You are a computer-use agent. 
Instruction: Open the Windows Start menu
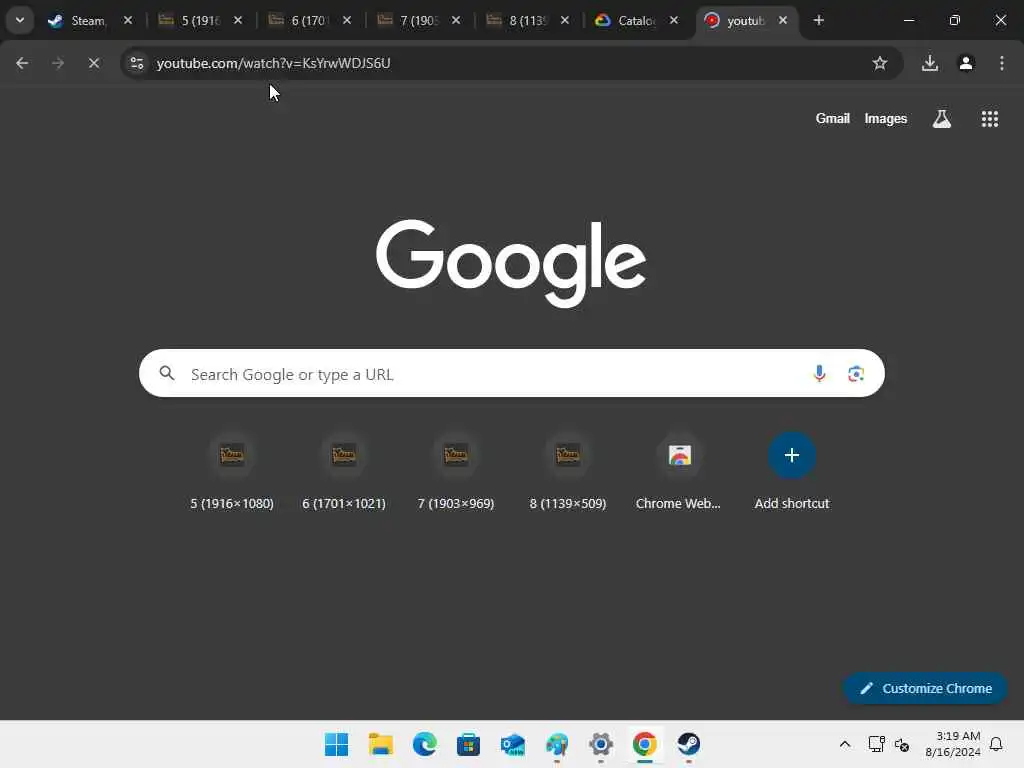pos(336,744)
